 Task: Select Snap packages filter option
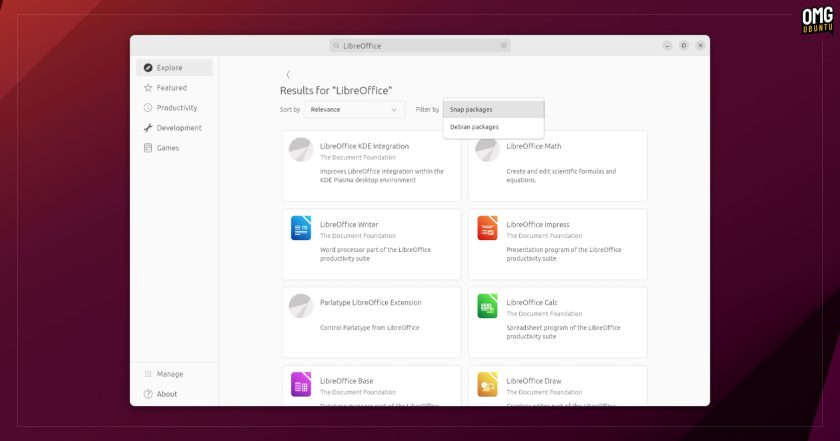click(493, 109)
